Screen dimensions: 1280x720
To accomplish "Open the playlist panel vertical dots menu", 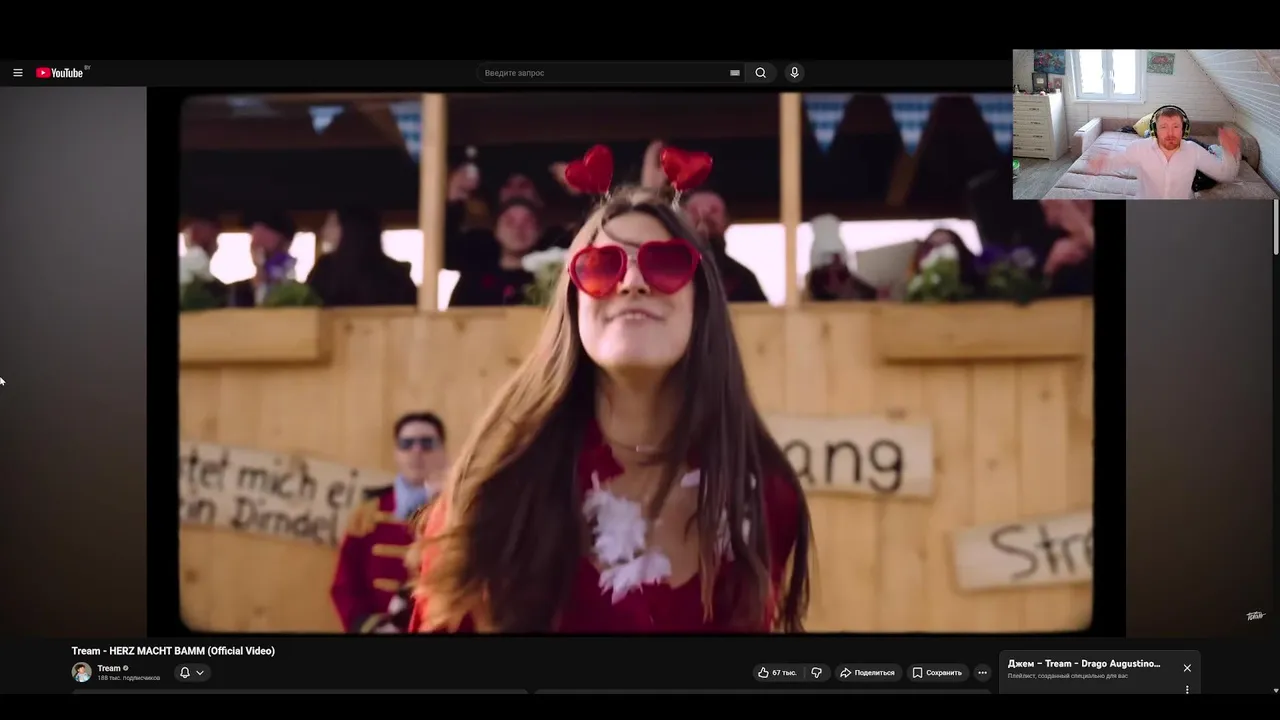I will coord(1187,689).
